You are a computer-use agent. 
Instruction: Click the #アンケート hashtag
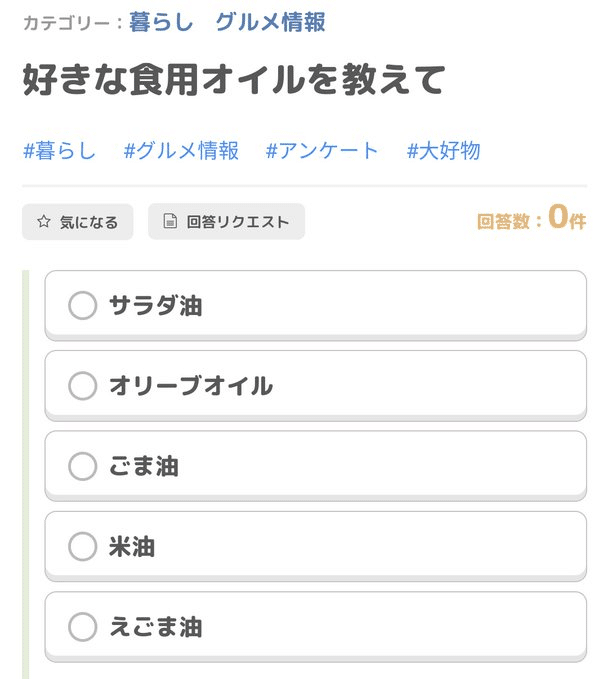[x=322, y=151]
